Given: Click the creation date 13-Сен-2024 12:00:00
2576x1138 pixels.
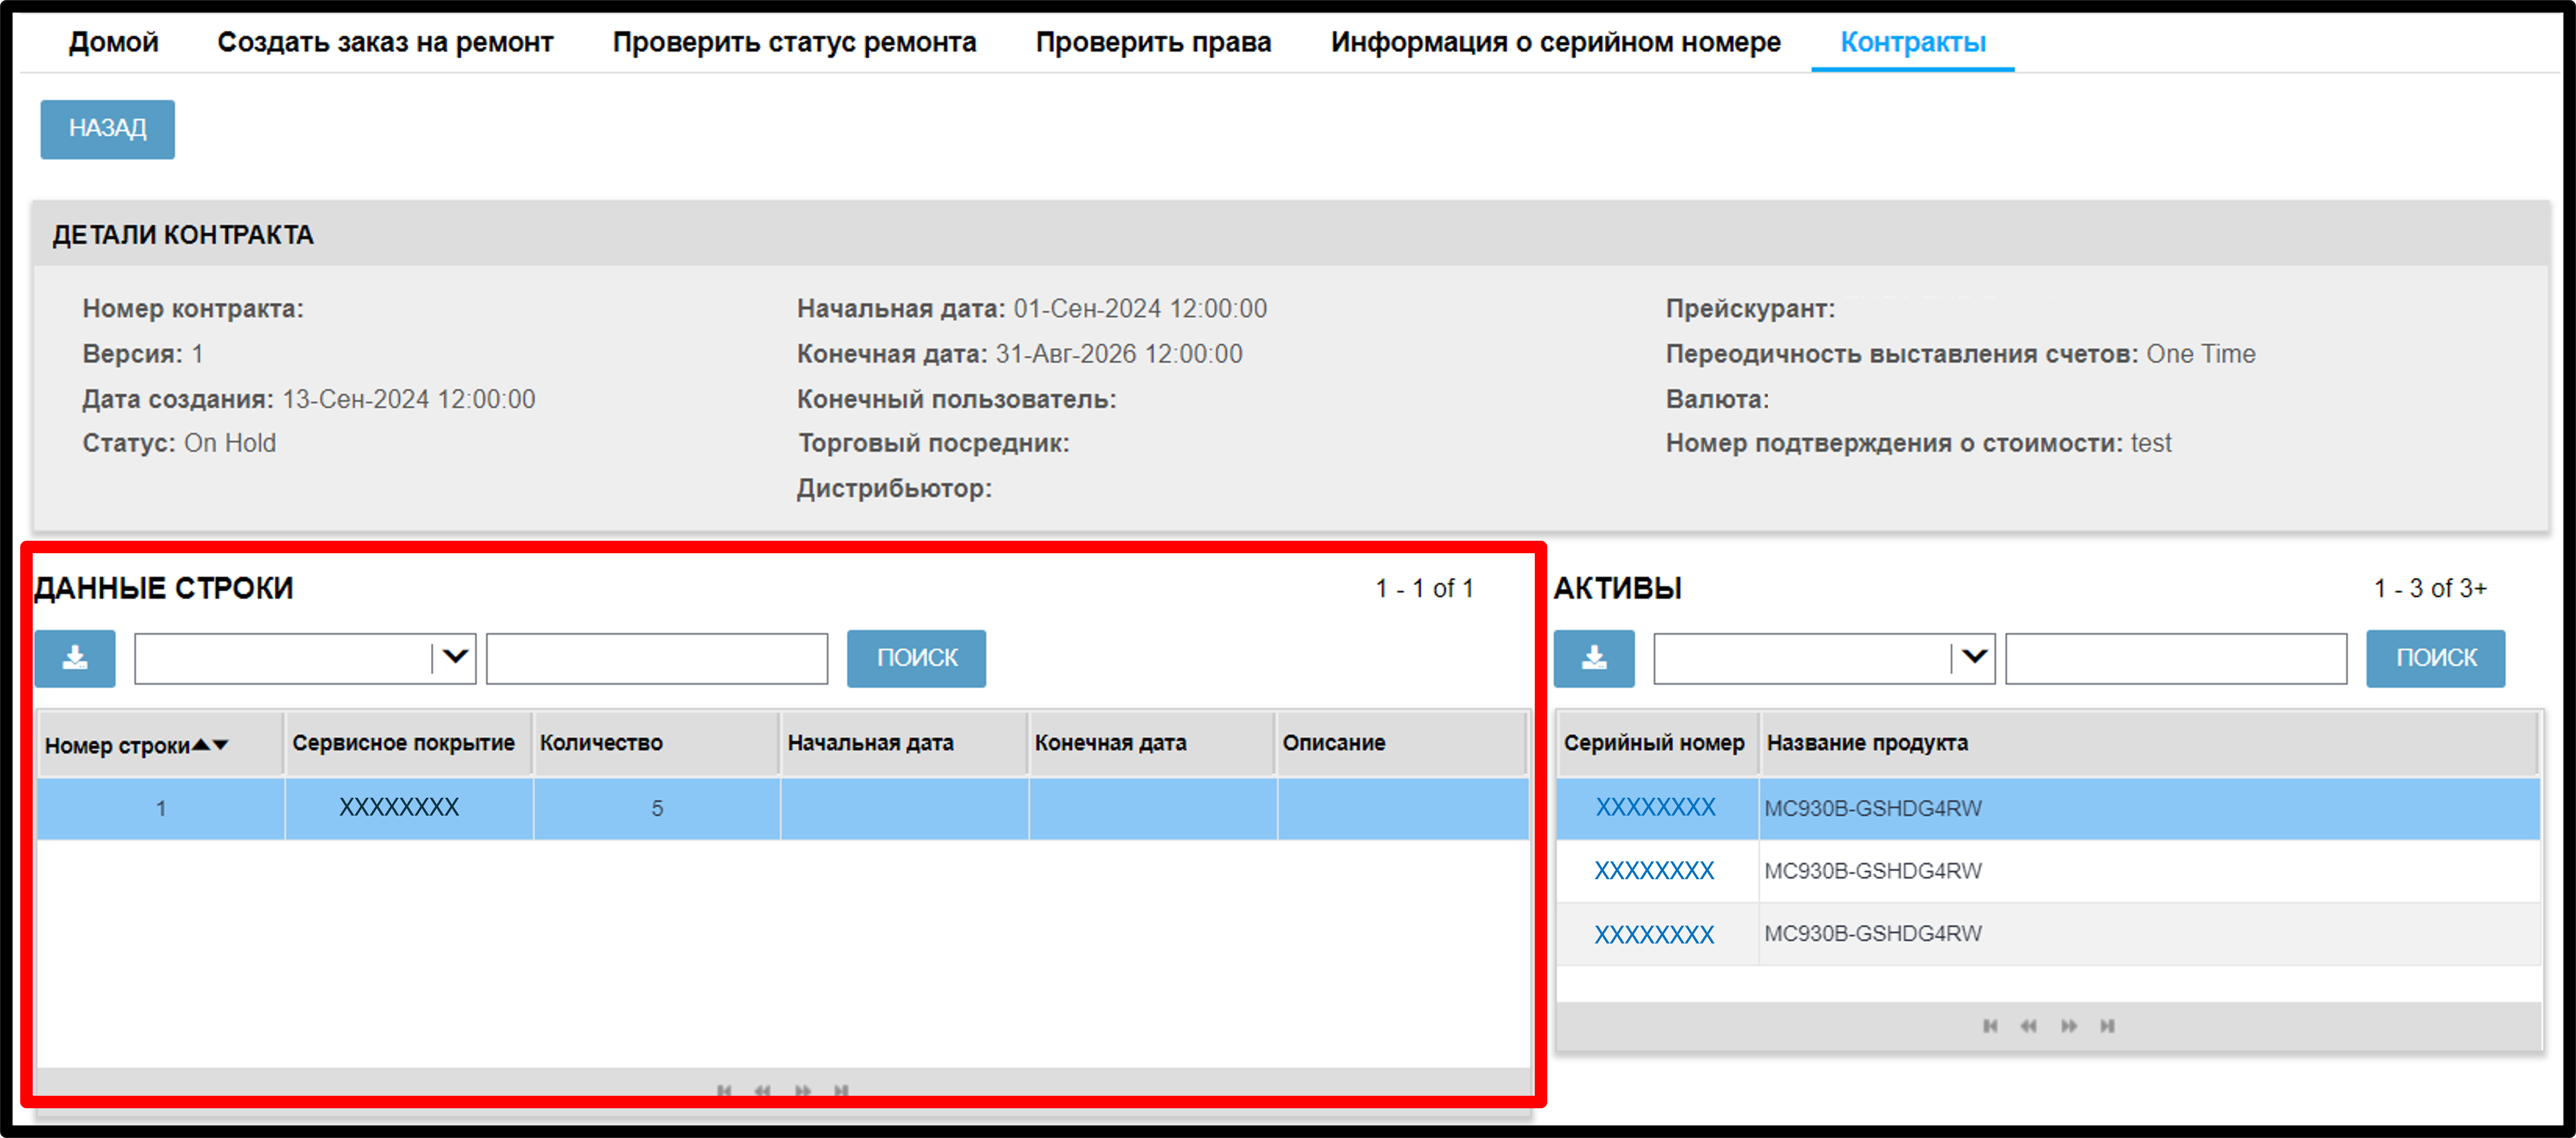Looking at the screenshot, I should (x=409, y=399).
